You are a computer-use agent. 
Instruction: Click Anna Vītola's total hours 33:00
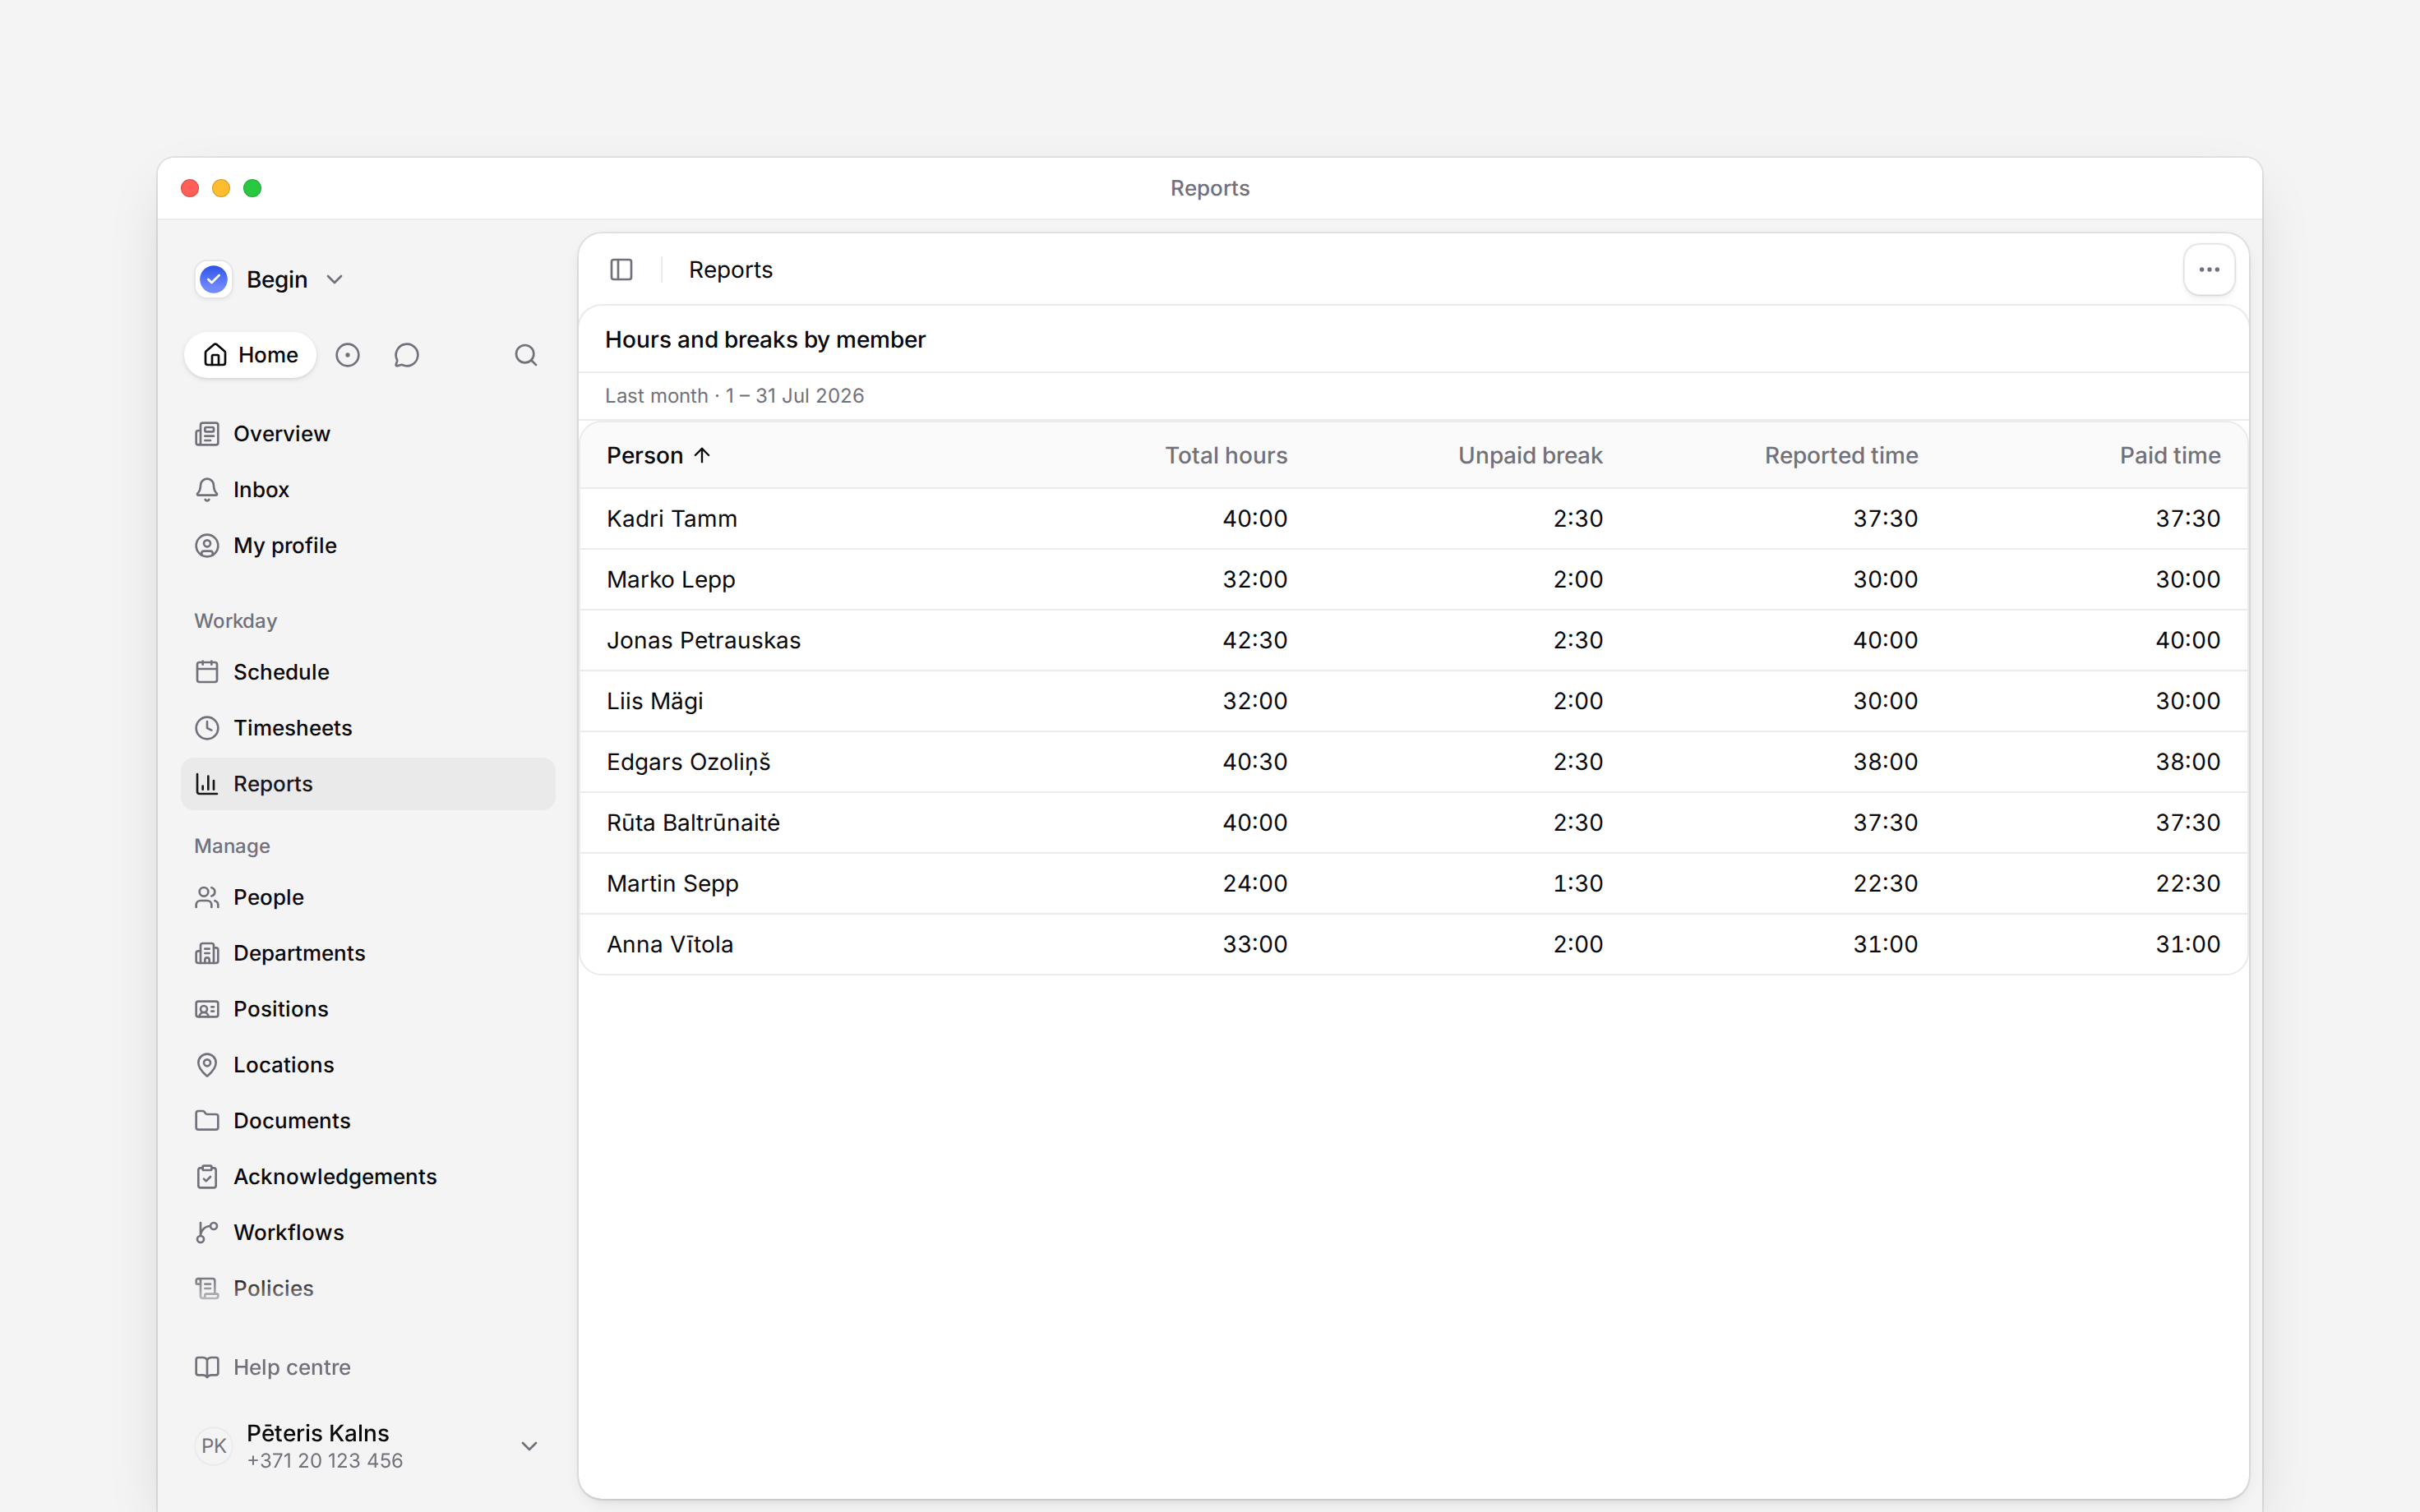(1255, 945)
